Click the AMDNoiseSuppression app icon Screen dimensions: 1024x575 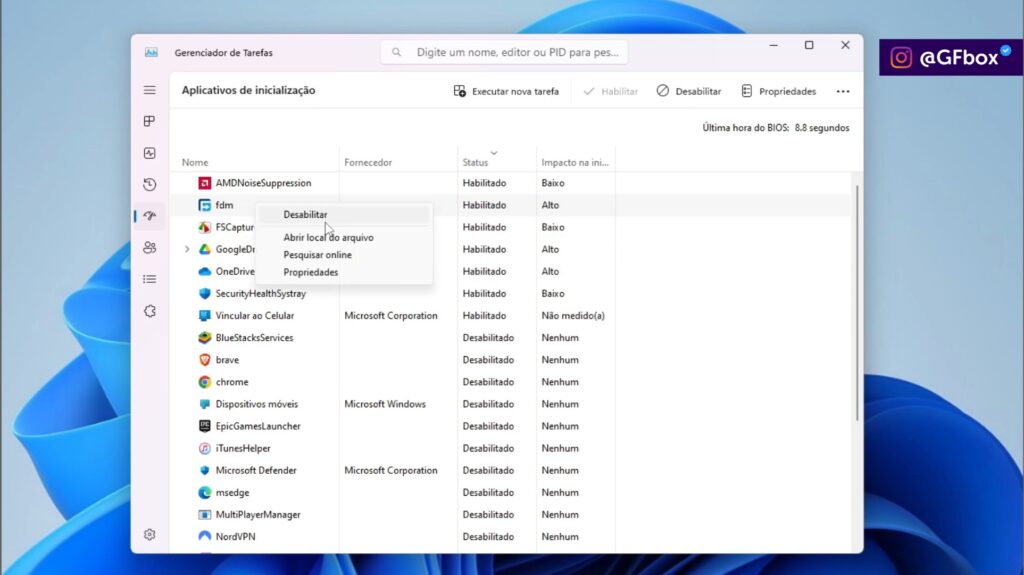click(204, 183)
